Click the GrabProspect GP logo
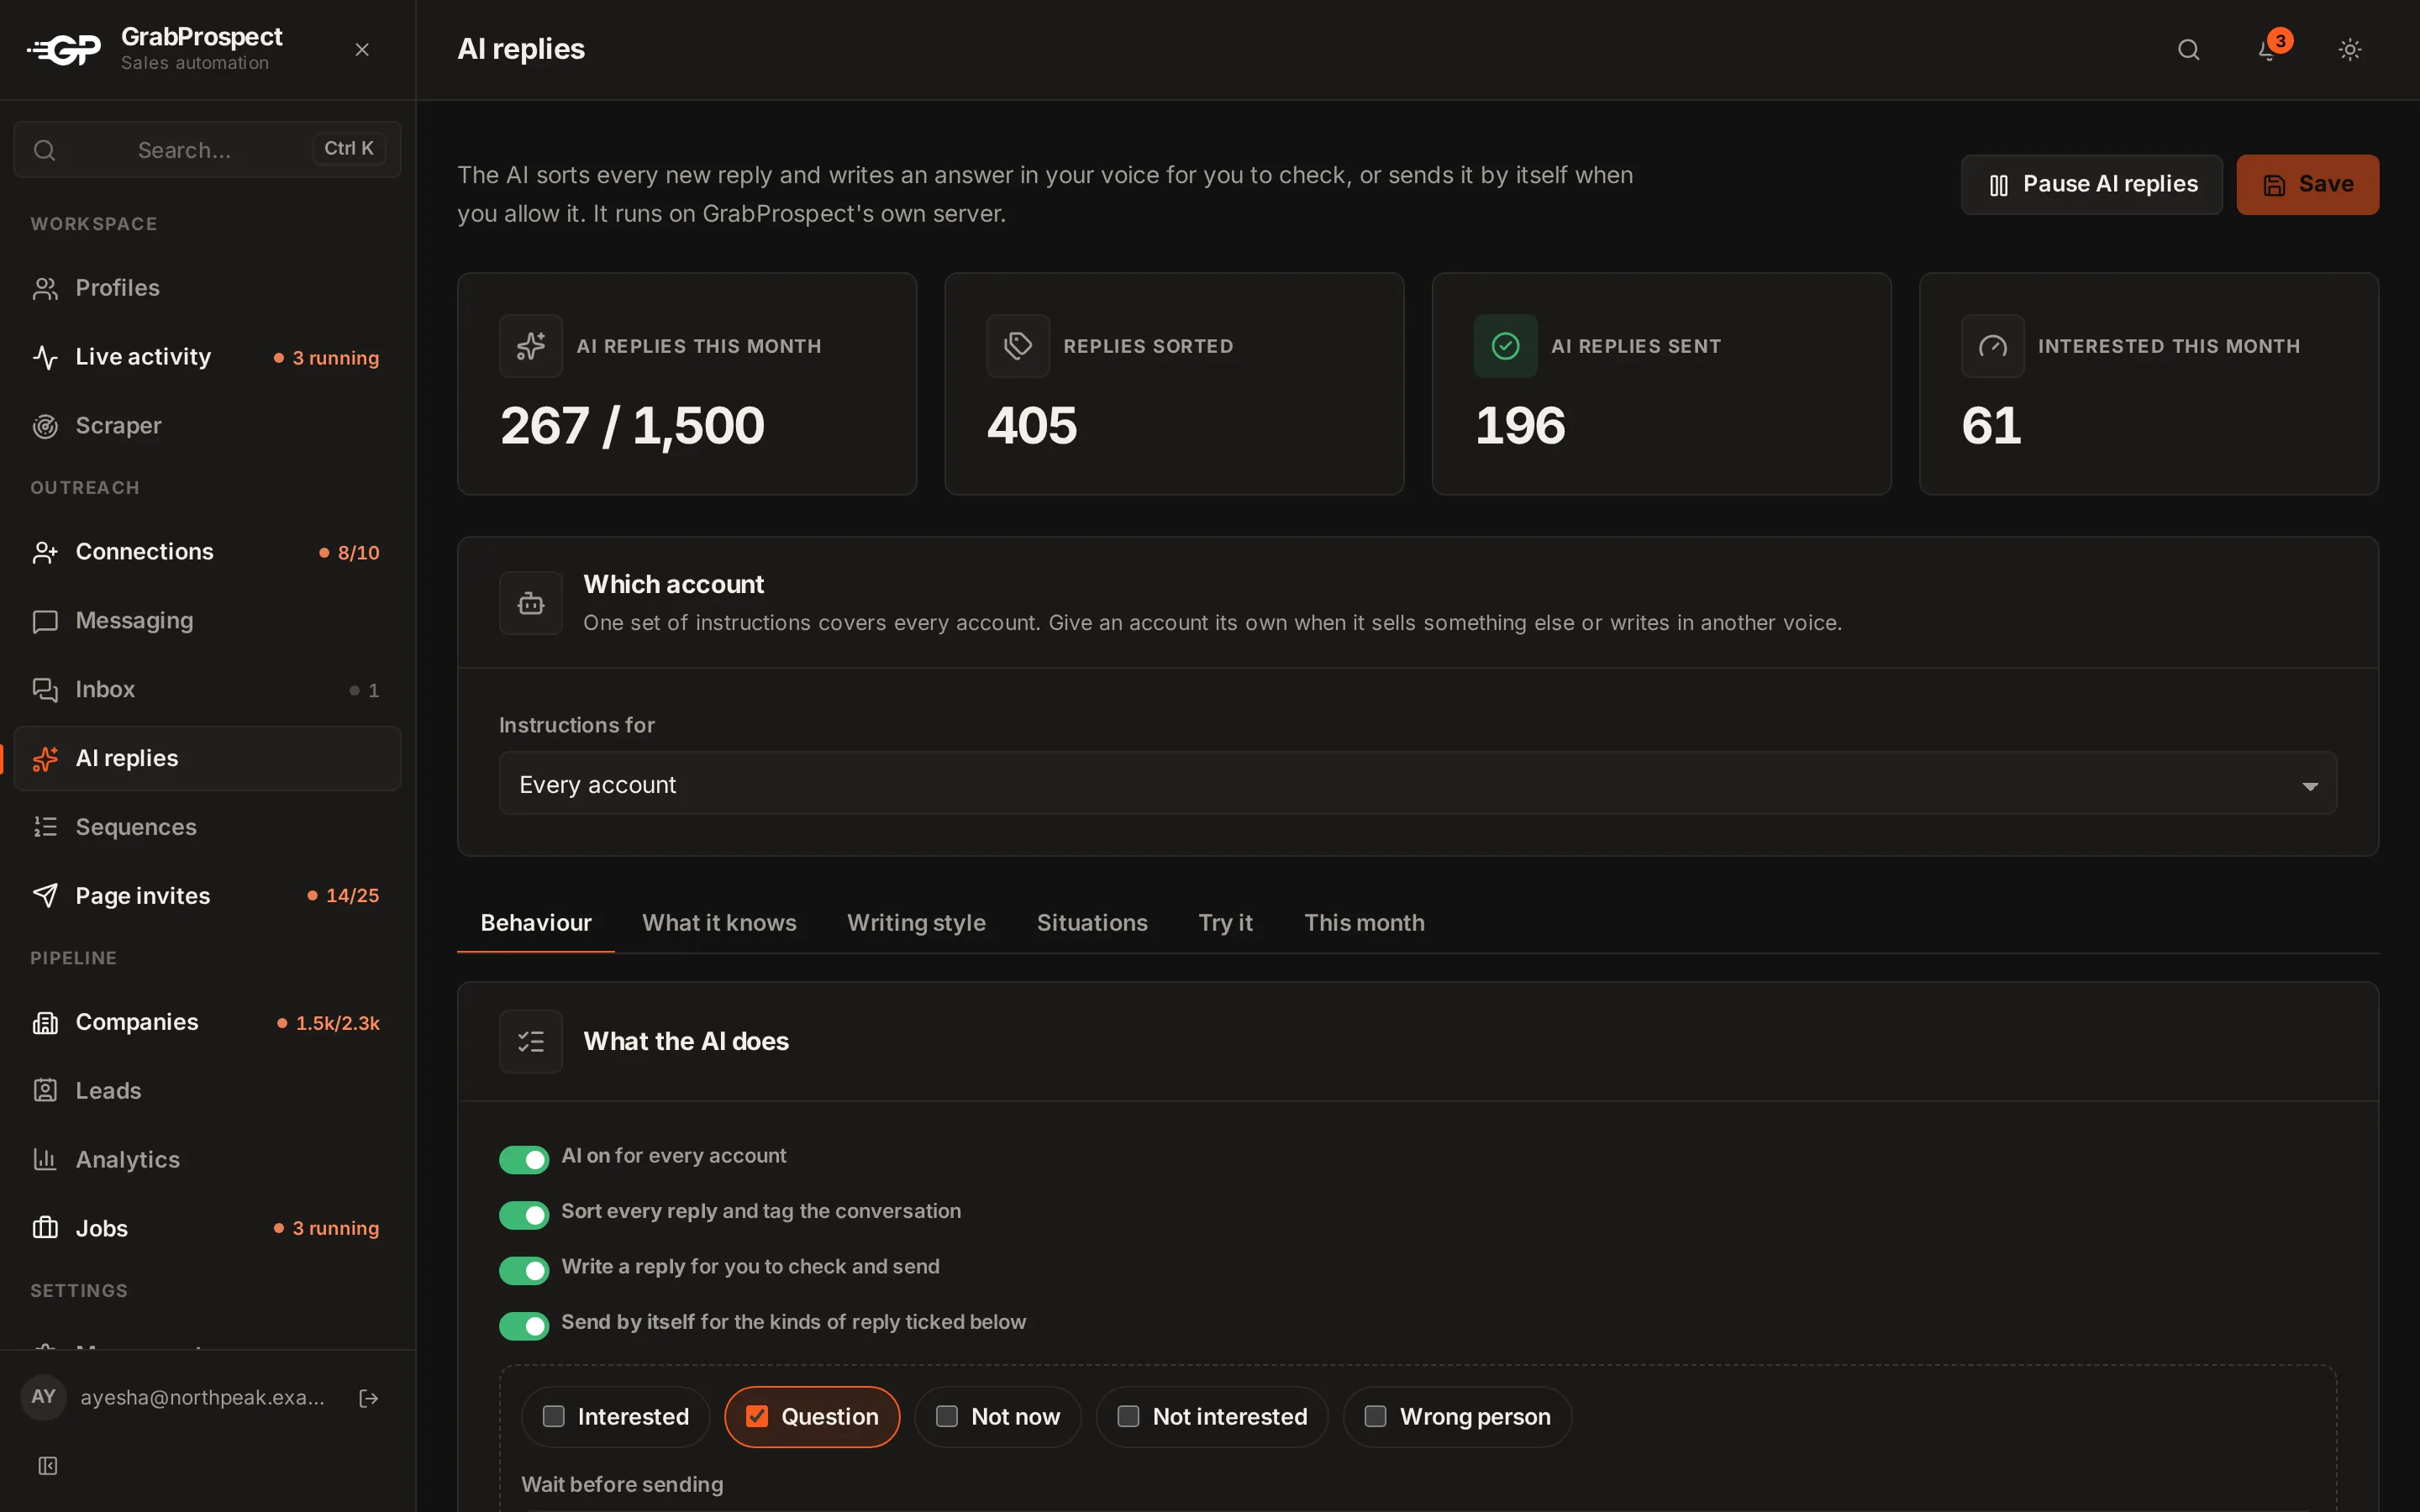Screen dimensions: 2420x1512 (64, 49)
